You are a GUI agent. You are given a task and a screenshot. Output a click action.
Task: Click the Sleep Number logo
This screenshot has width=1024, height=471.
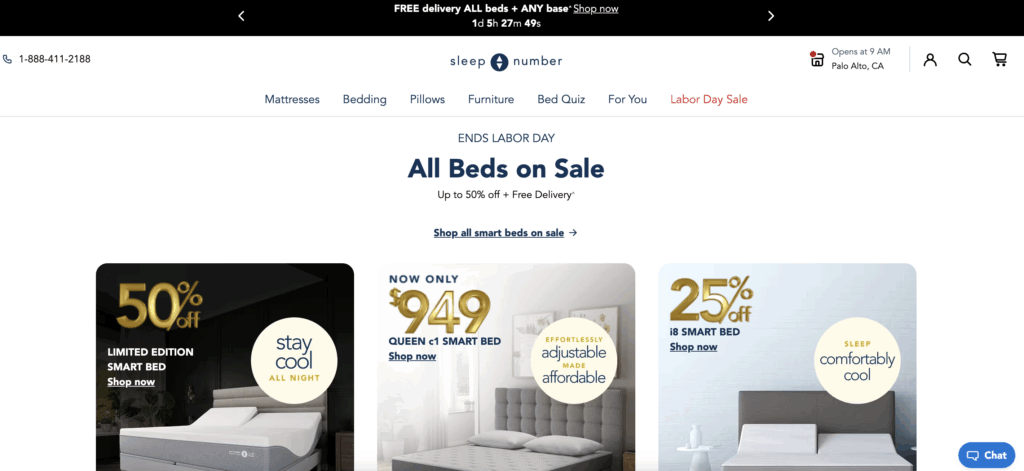[x=505, y=61]
